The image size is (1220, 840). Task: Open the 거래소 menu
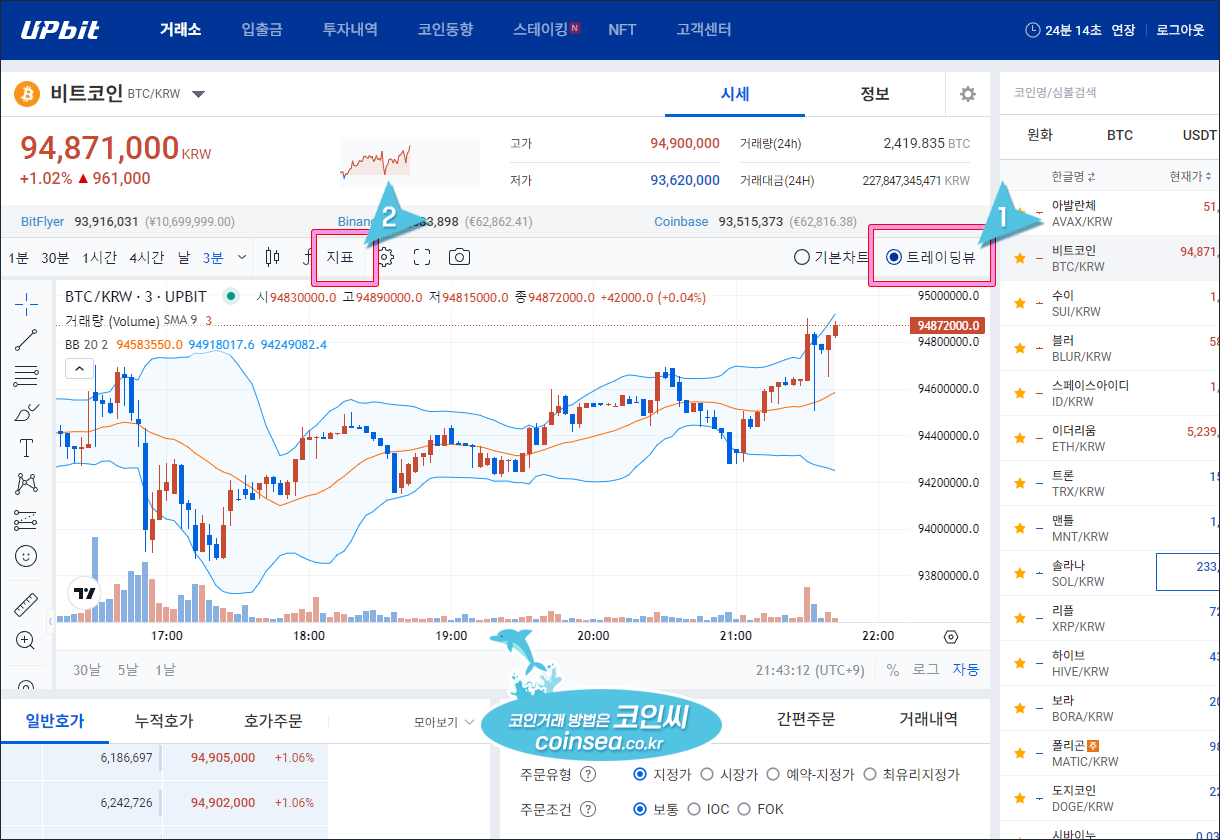pos(181,29)
